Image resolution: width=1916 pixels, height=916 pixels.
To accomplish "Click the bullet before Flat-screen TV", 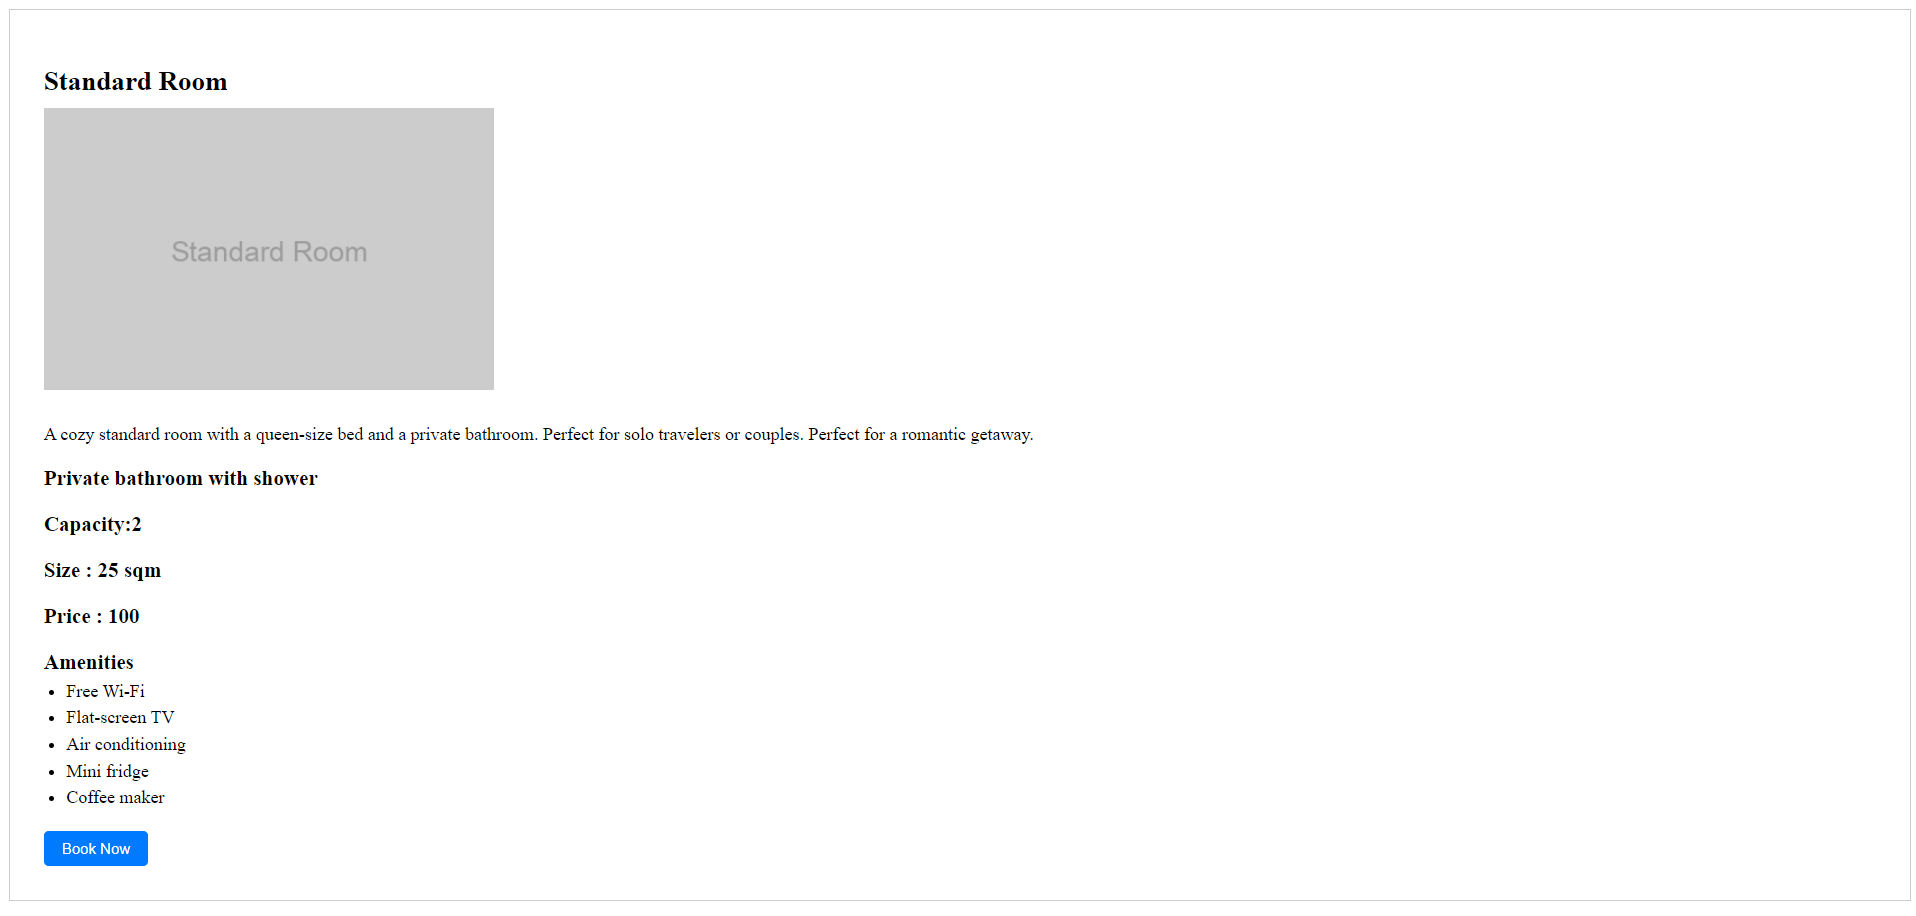I will click(51, 718).
